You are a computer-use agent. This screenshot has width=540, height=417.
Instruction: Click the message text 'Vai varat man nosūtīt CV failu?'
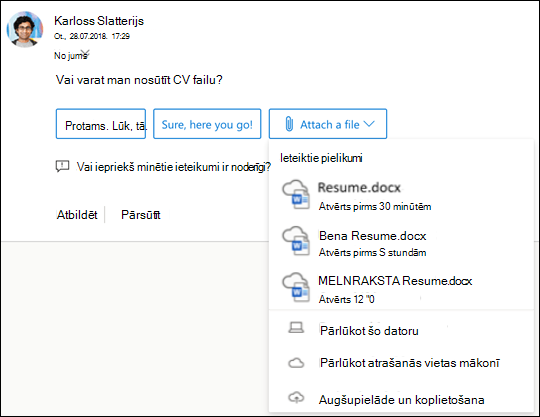139,80
